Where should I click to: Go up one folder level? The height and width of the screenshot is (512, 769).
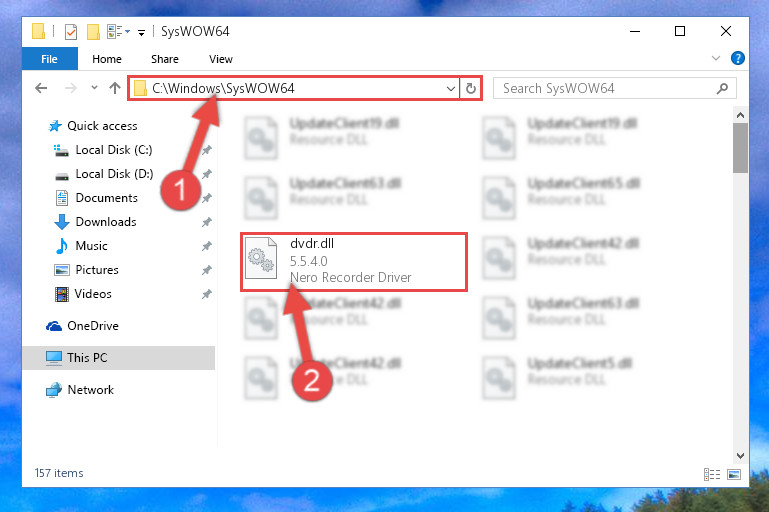coord(115,88)
